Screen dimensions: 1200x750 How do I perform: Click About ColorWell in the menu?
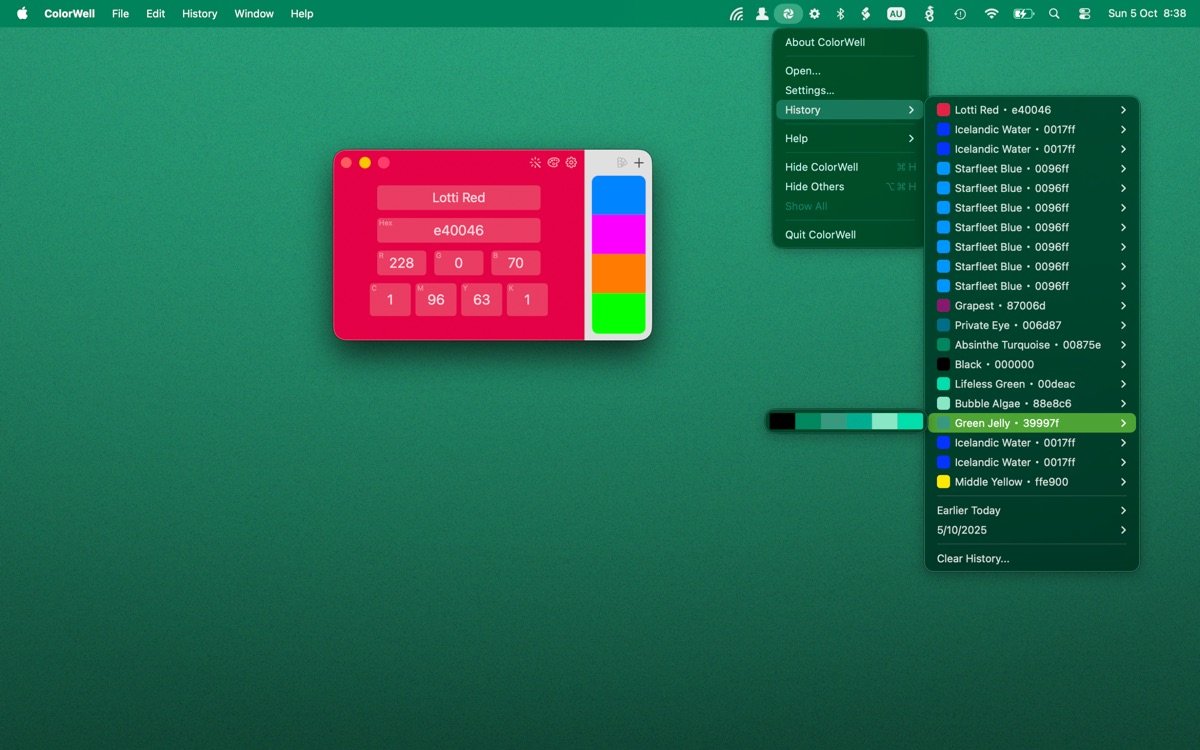coord(825,42)
